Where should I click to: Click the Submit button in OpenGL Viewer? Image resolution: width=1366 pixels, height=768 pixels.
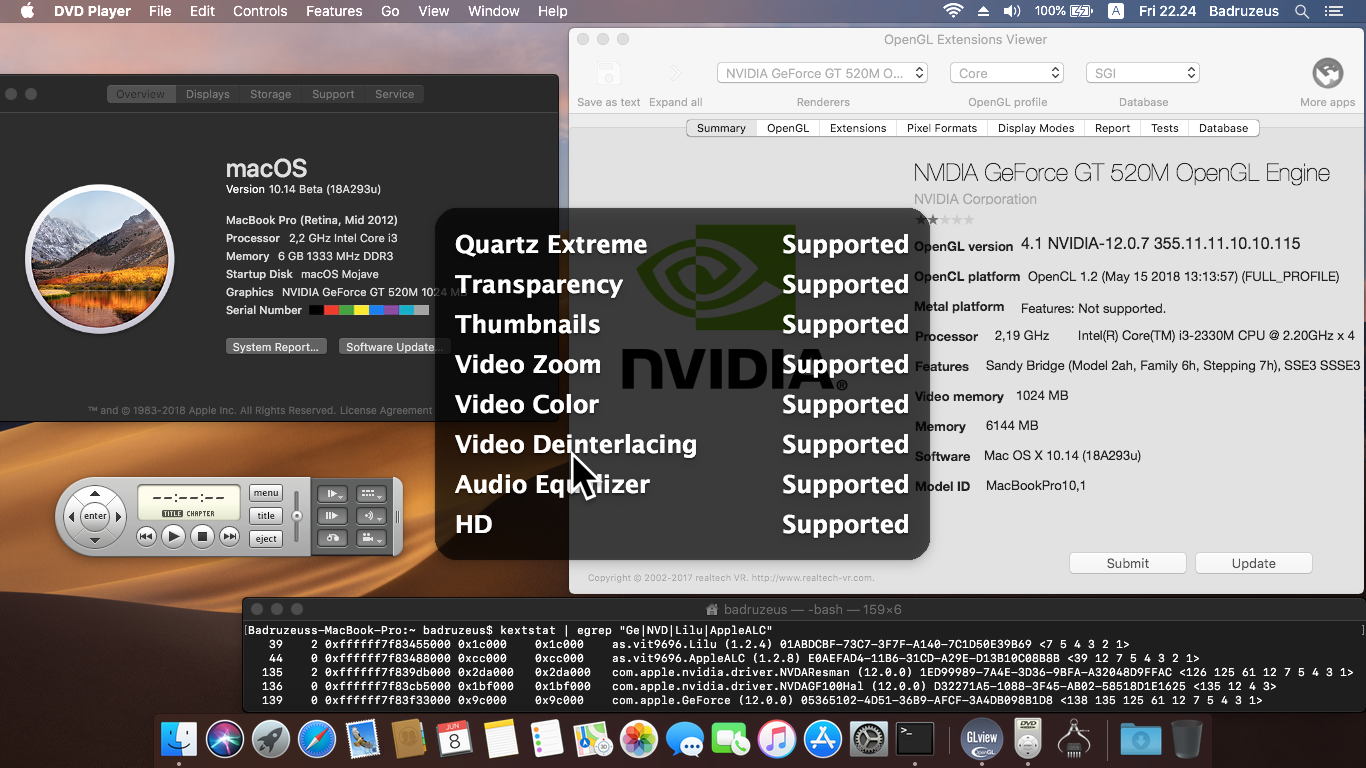pyautogui.click(x=1128, y=563)
